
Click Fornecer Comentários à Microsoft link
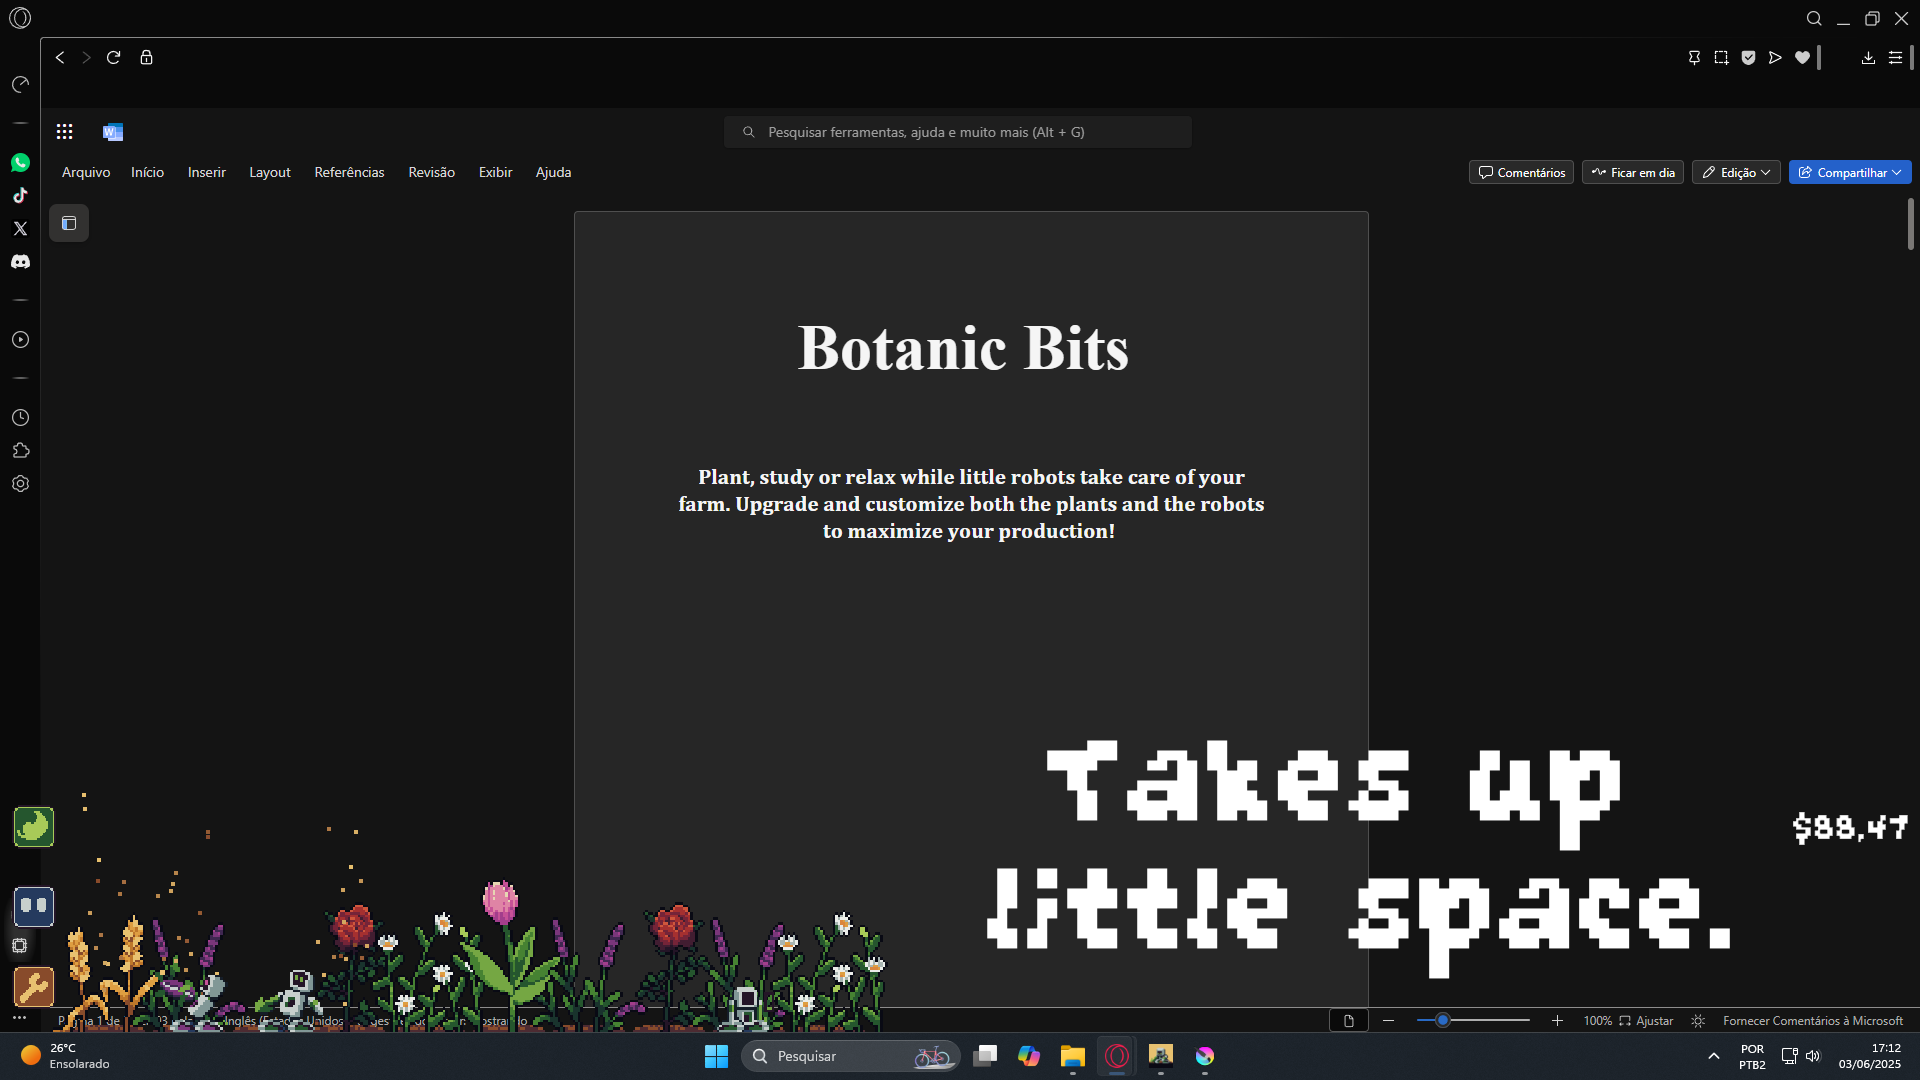[x=1812, y=1021]
